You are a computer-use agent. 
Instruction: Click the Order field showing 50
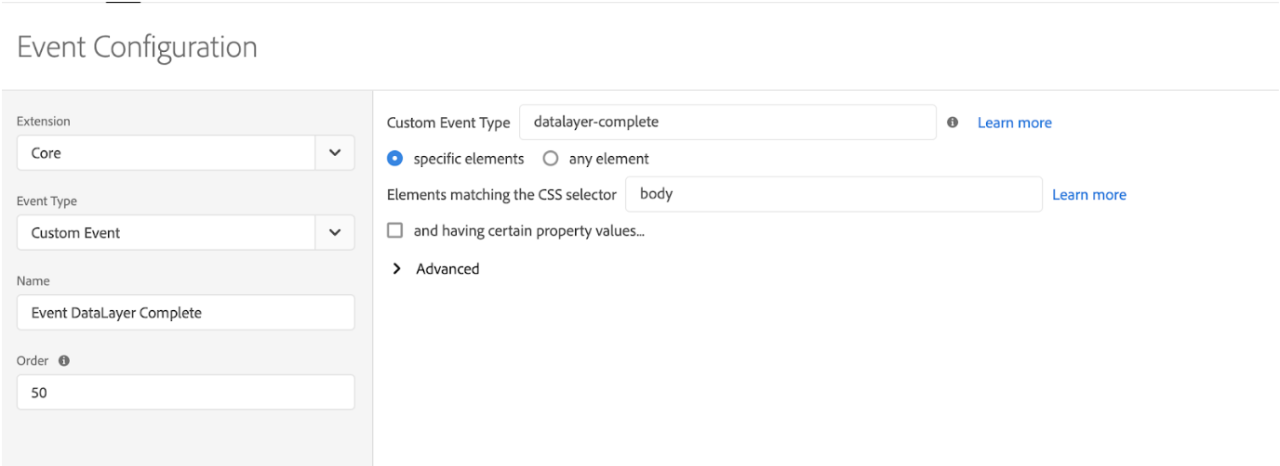[x=186, y=392]
